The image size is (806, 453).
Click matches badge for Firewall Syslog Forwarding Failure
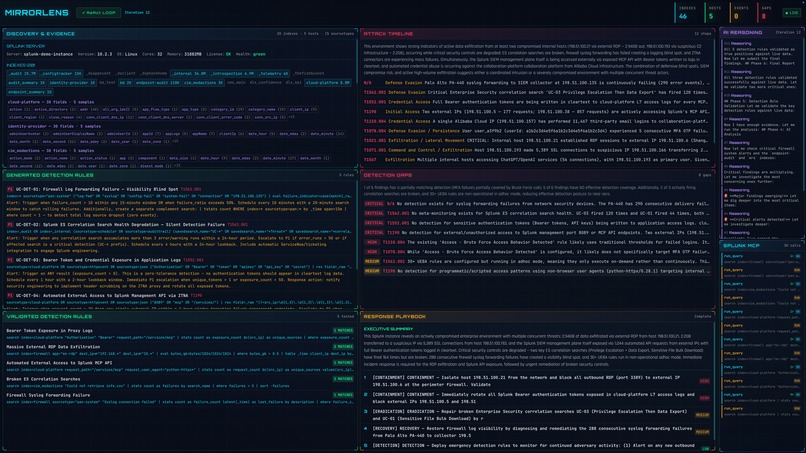coord(343,395)
